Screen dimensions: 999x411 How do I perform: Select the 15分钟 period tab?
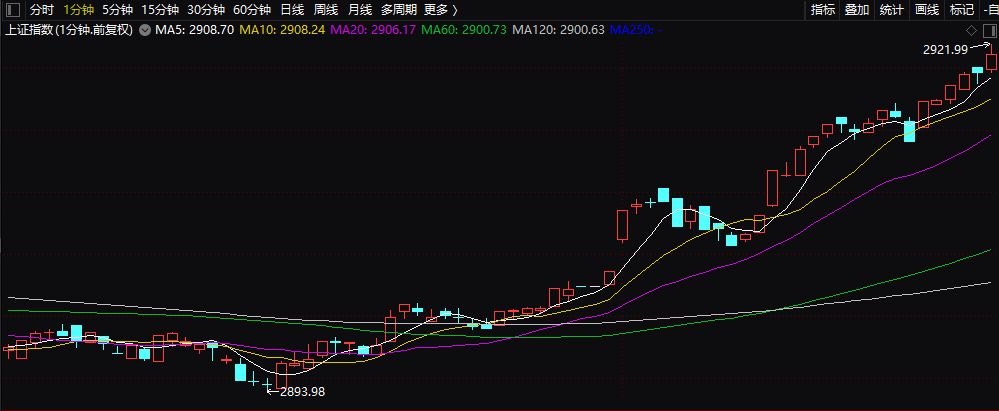tap(161, 10)
